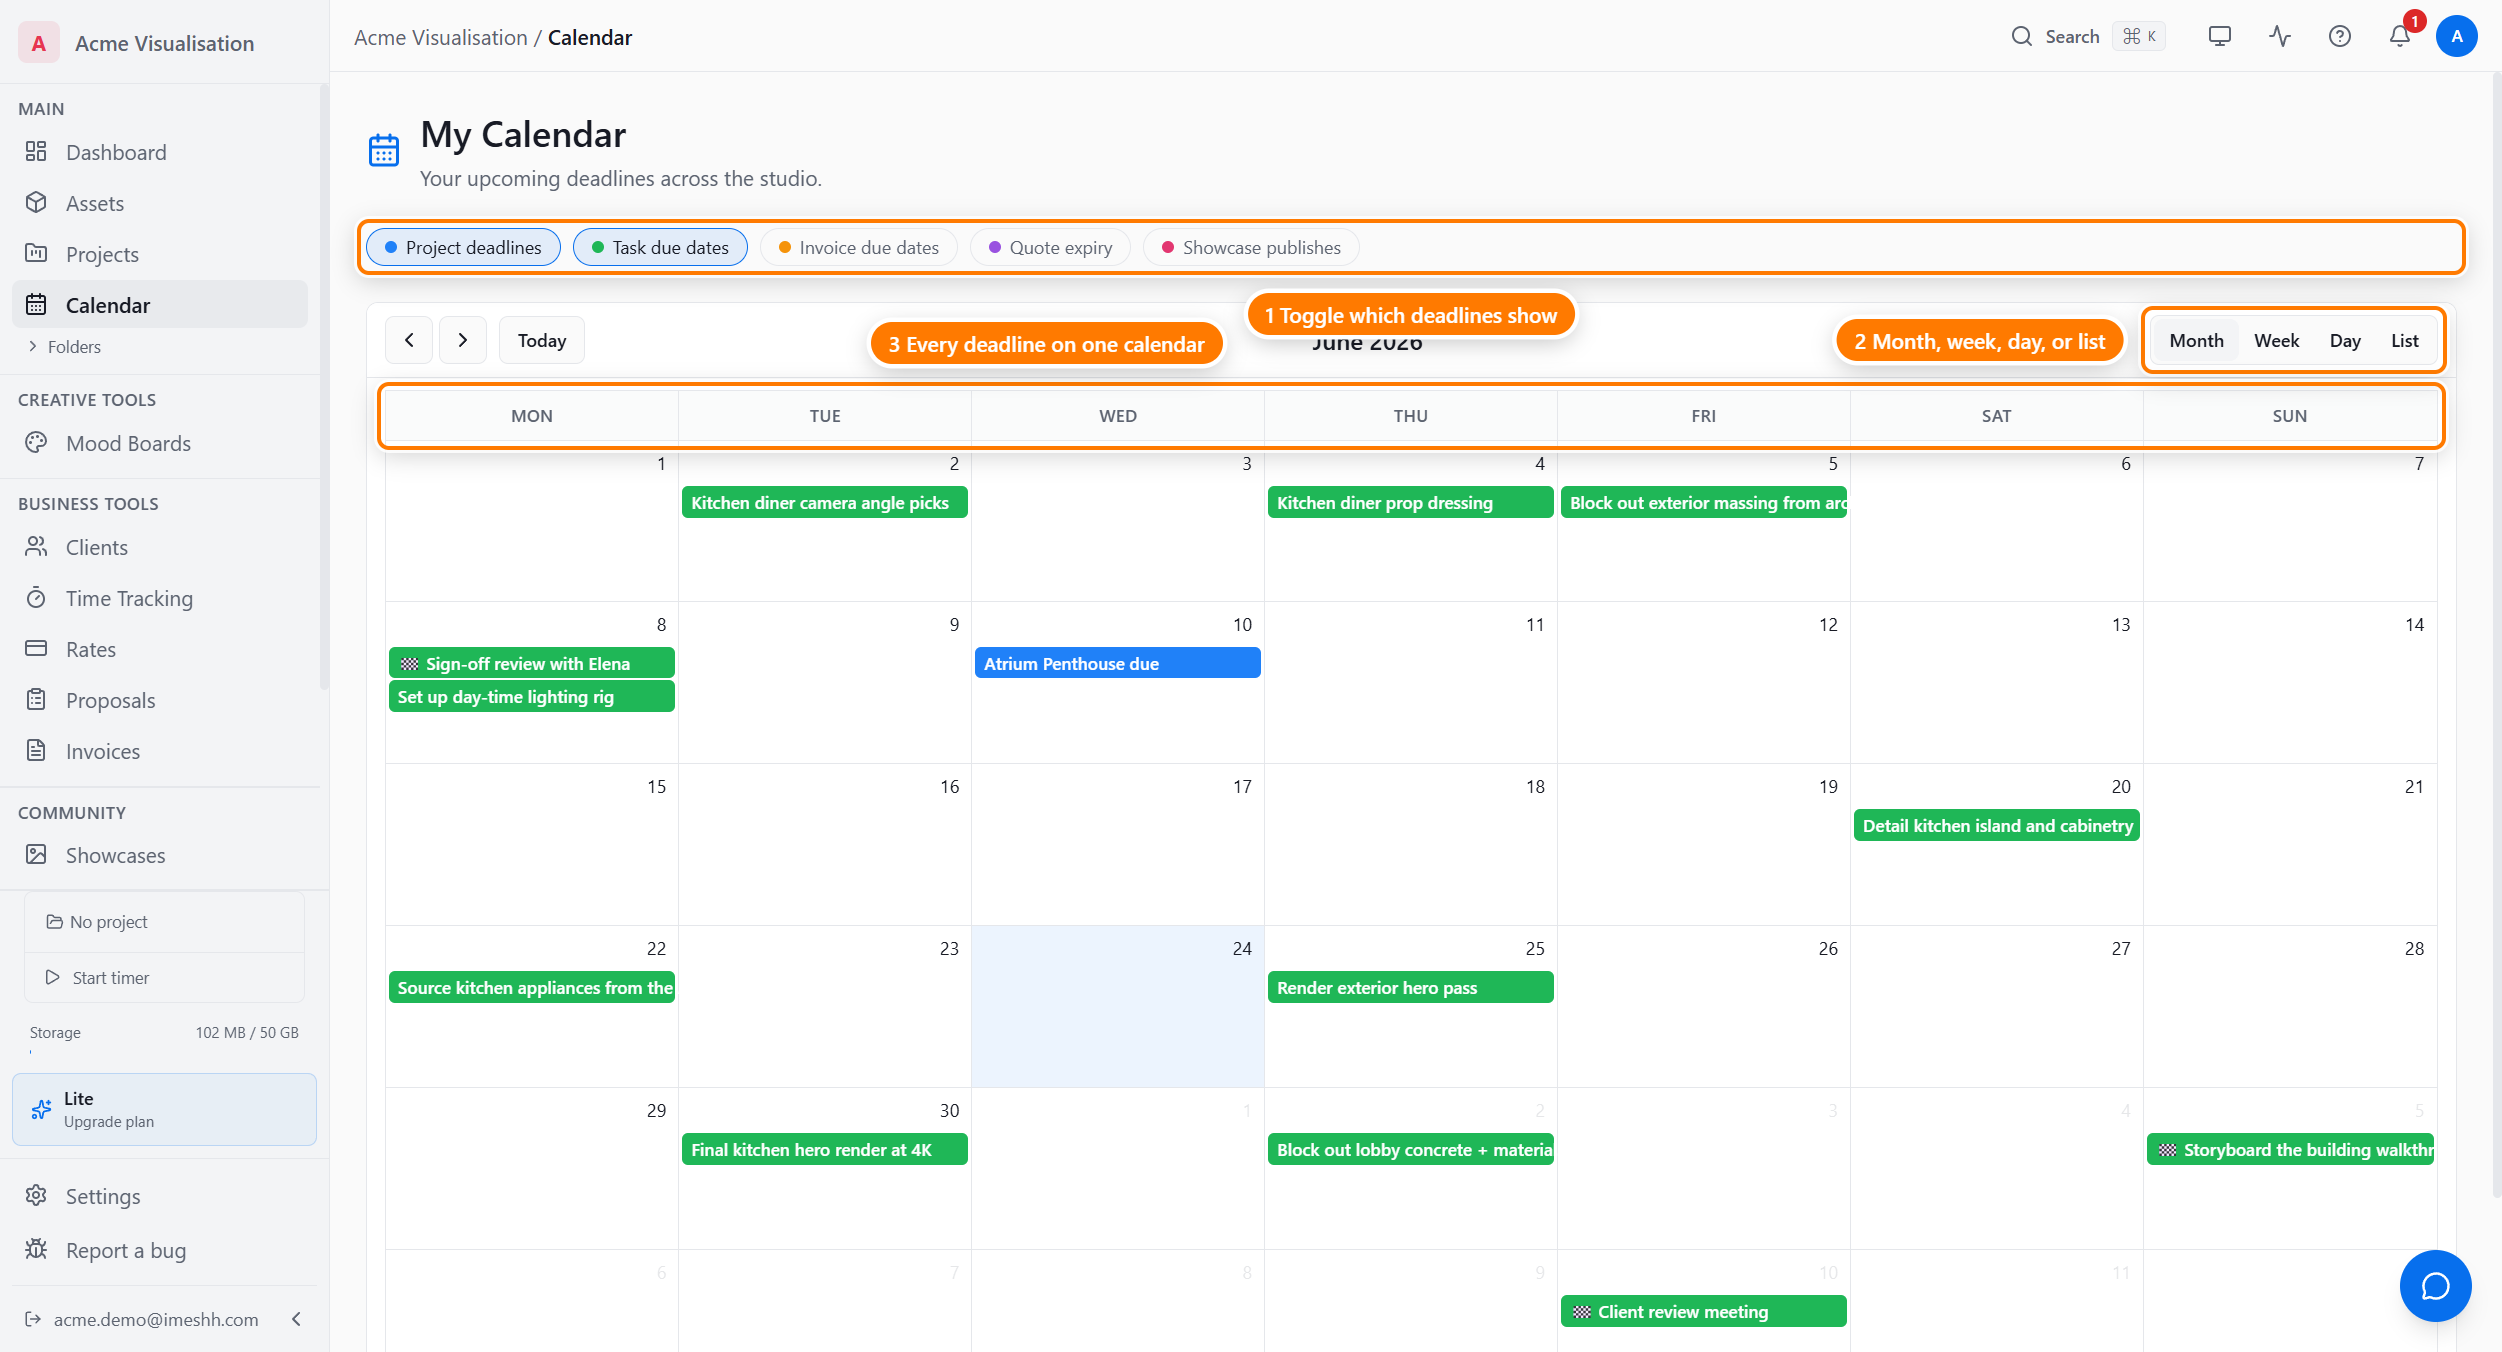Open Render exterior hero pass event

(1410, 987)
